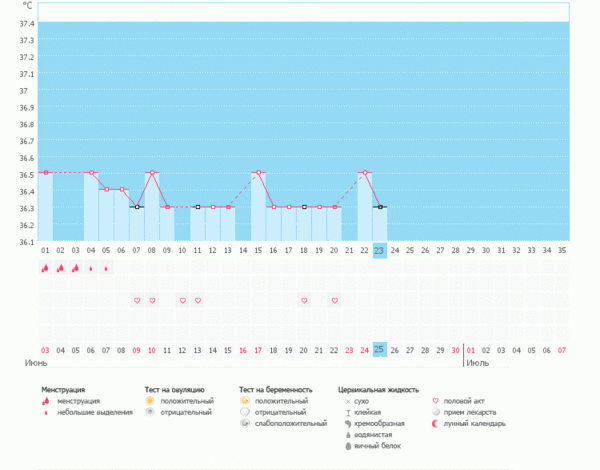The image size is (600, 470).
Task: Click the first temperature point on day 01
Action: coord(45,173)
